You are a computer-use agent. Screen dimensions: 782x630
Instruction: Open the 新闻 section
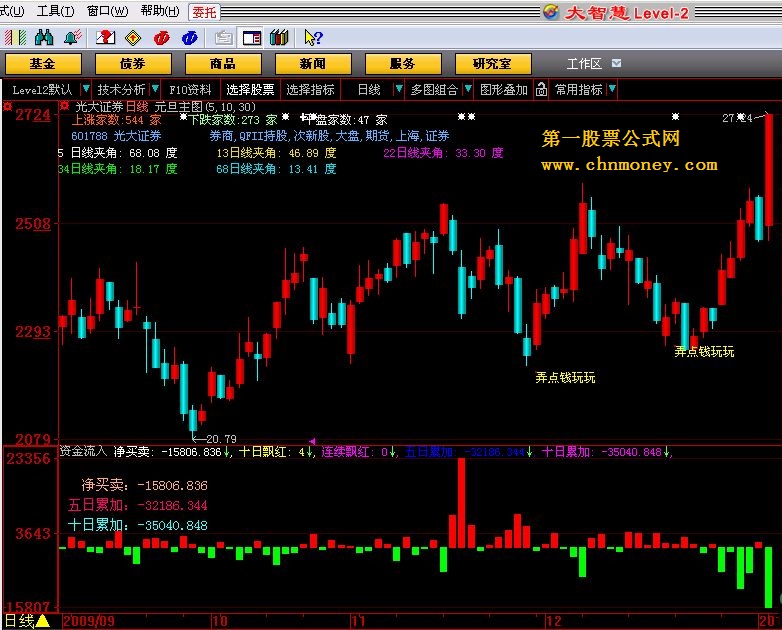tap(313, 64)
